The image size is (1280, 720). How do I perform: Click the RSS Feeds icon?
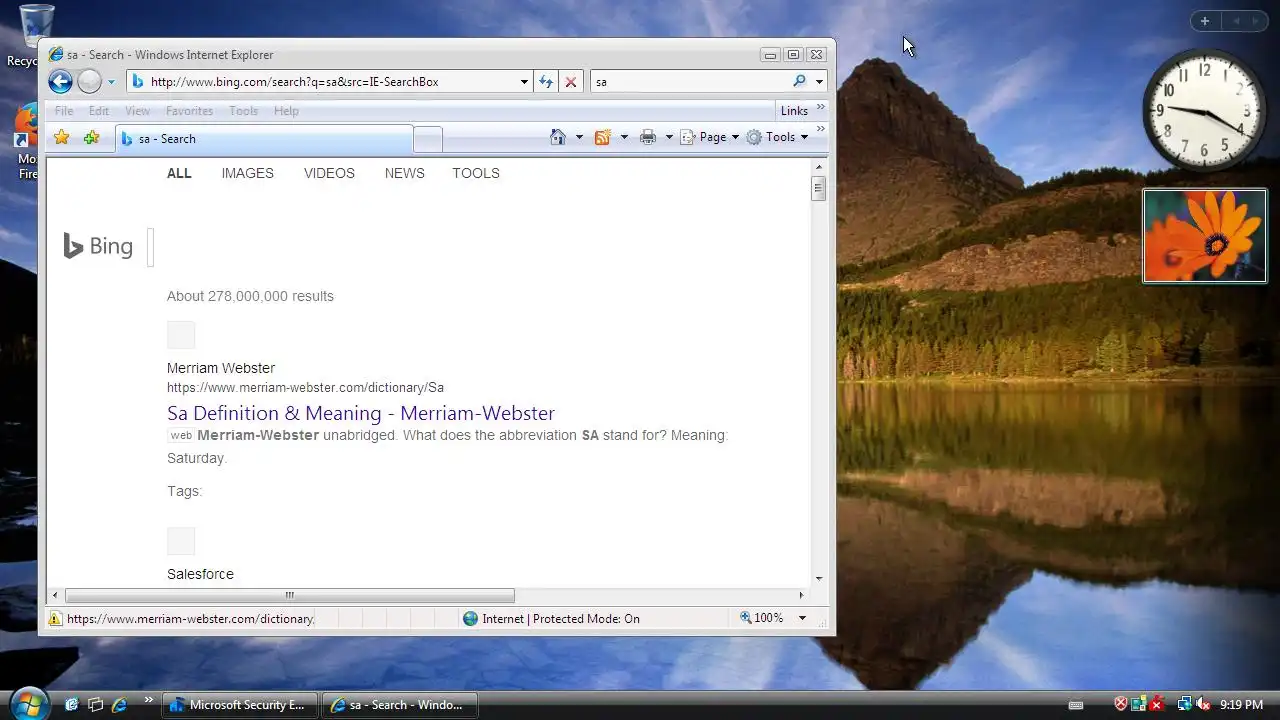click(x=602, y=137)
